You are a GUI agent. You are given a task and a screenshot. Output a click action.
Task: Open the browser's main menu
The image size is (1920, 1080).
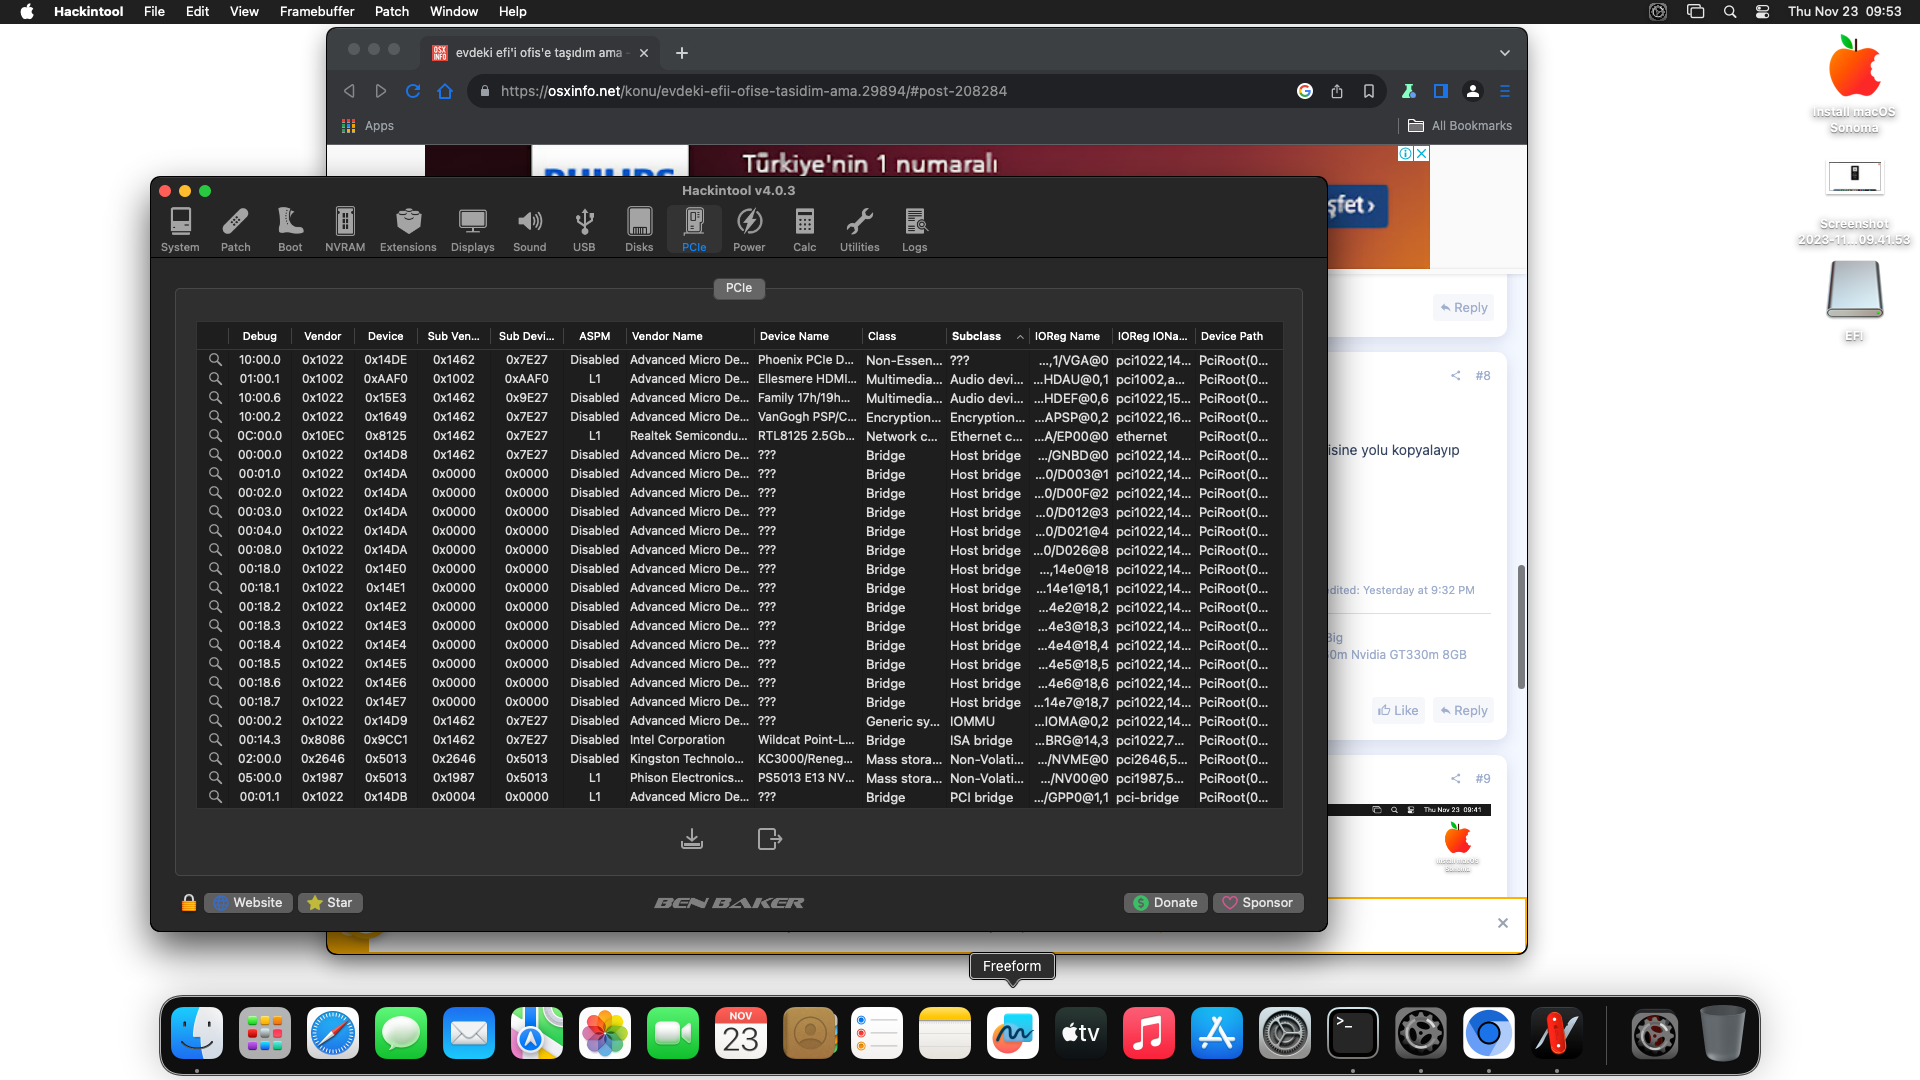(x=1505, y=91)
